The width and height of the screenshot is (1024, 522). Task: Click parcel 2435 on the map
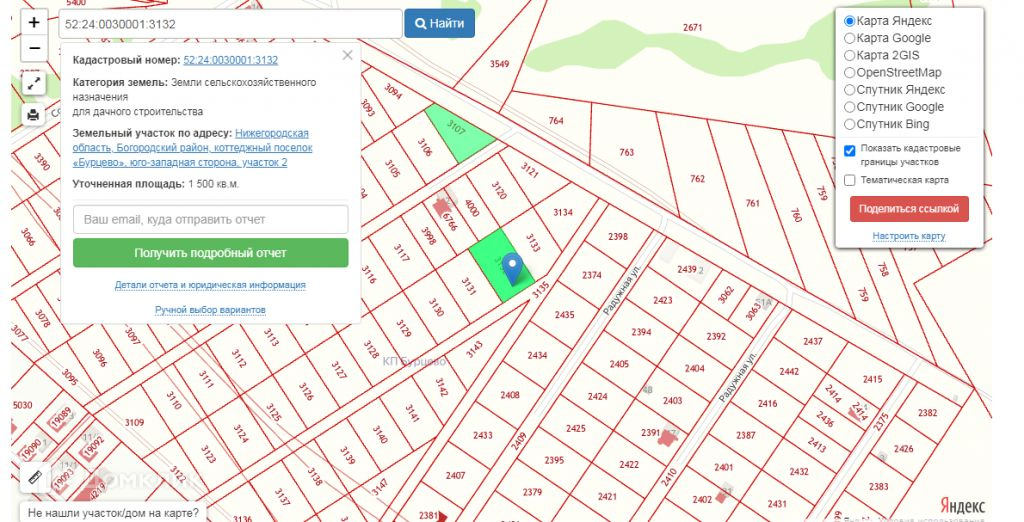click(564, 315)
